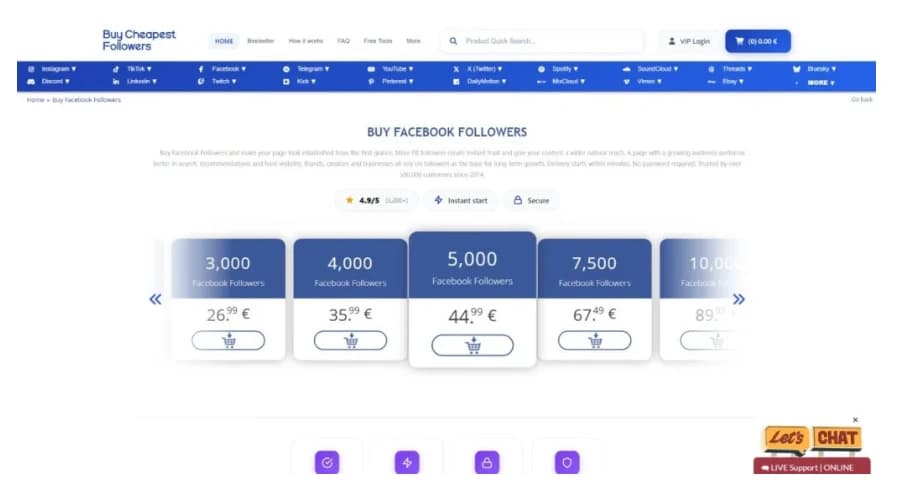Add 7,500 followers package to cart
Screen dimensions: 906x497
click(x=594, y=340)
